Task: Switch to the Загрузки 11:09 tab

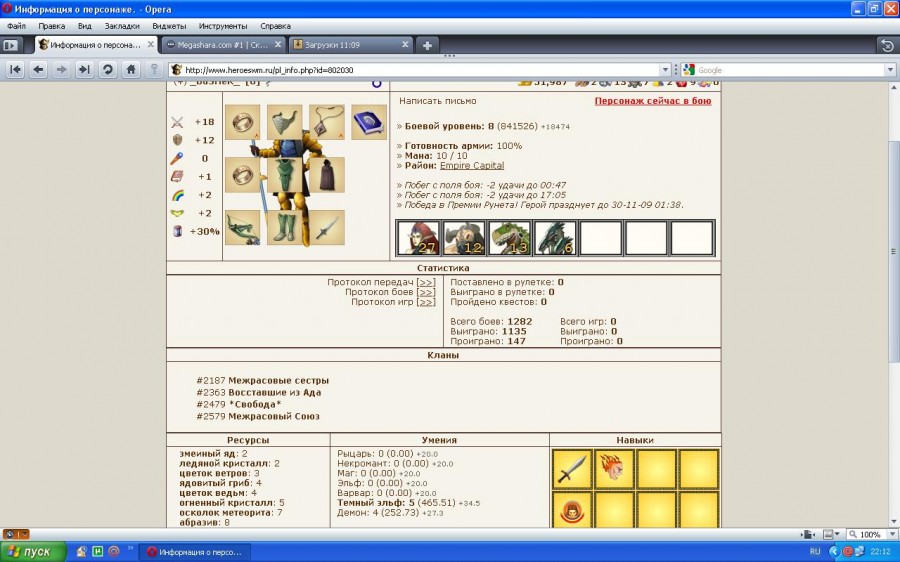Action: click(349, 45)
